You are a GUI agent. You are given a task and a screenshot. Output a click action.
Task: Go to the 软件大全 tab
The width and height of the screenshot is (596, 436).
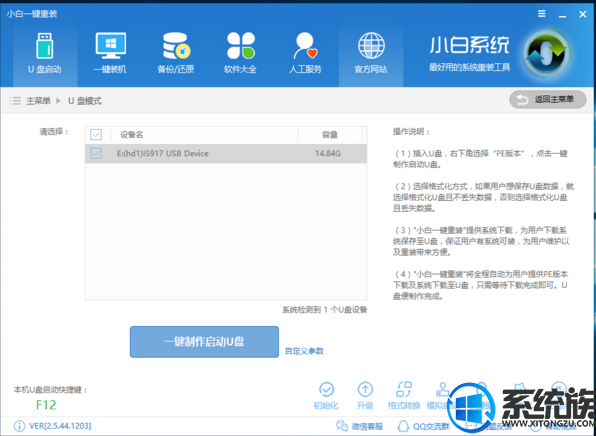point(240,54)
